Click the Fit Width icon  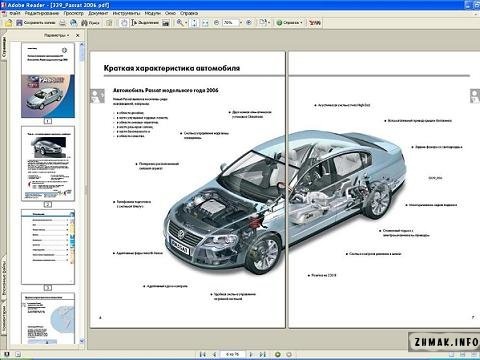click(x=205, y=23)
